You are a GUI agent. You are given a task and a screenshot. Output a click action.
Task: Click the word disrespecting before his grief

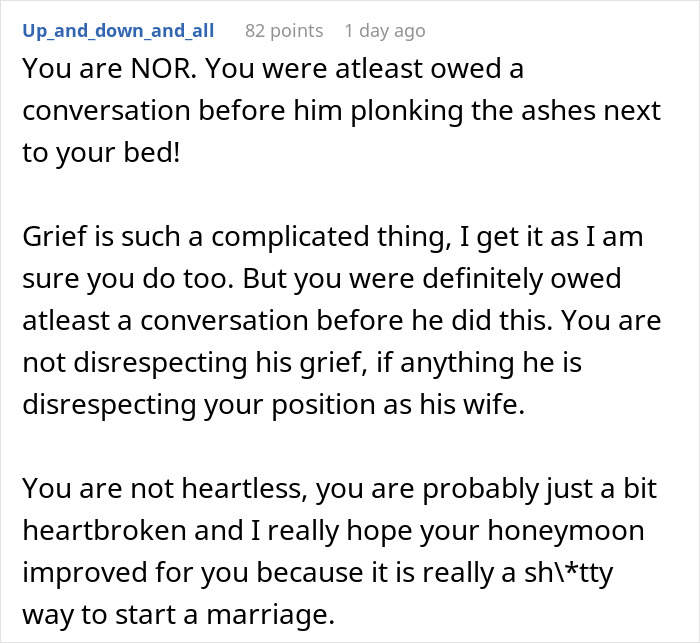tap(160, 363)
